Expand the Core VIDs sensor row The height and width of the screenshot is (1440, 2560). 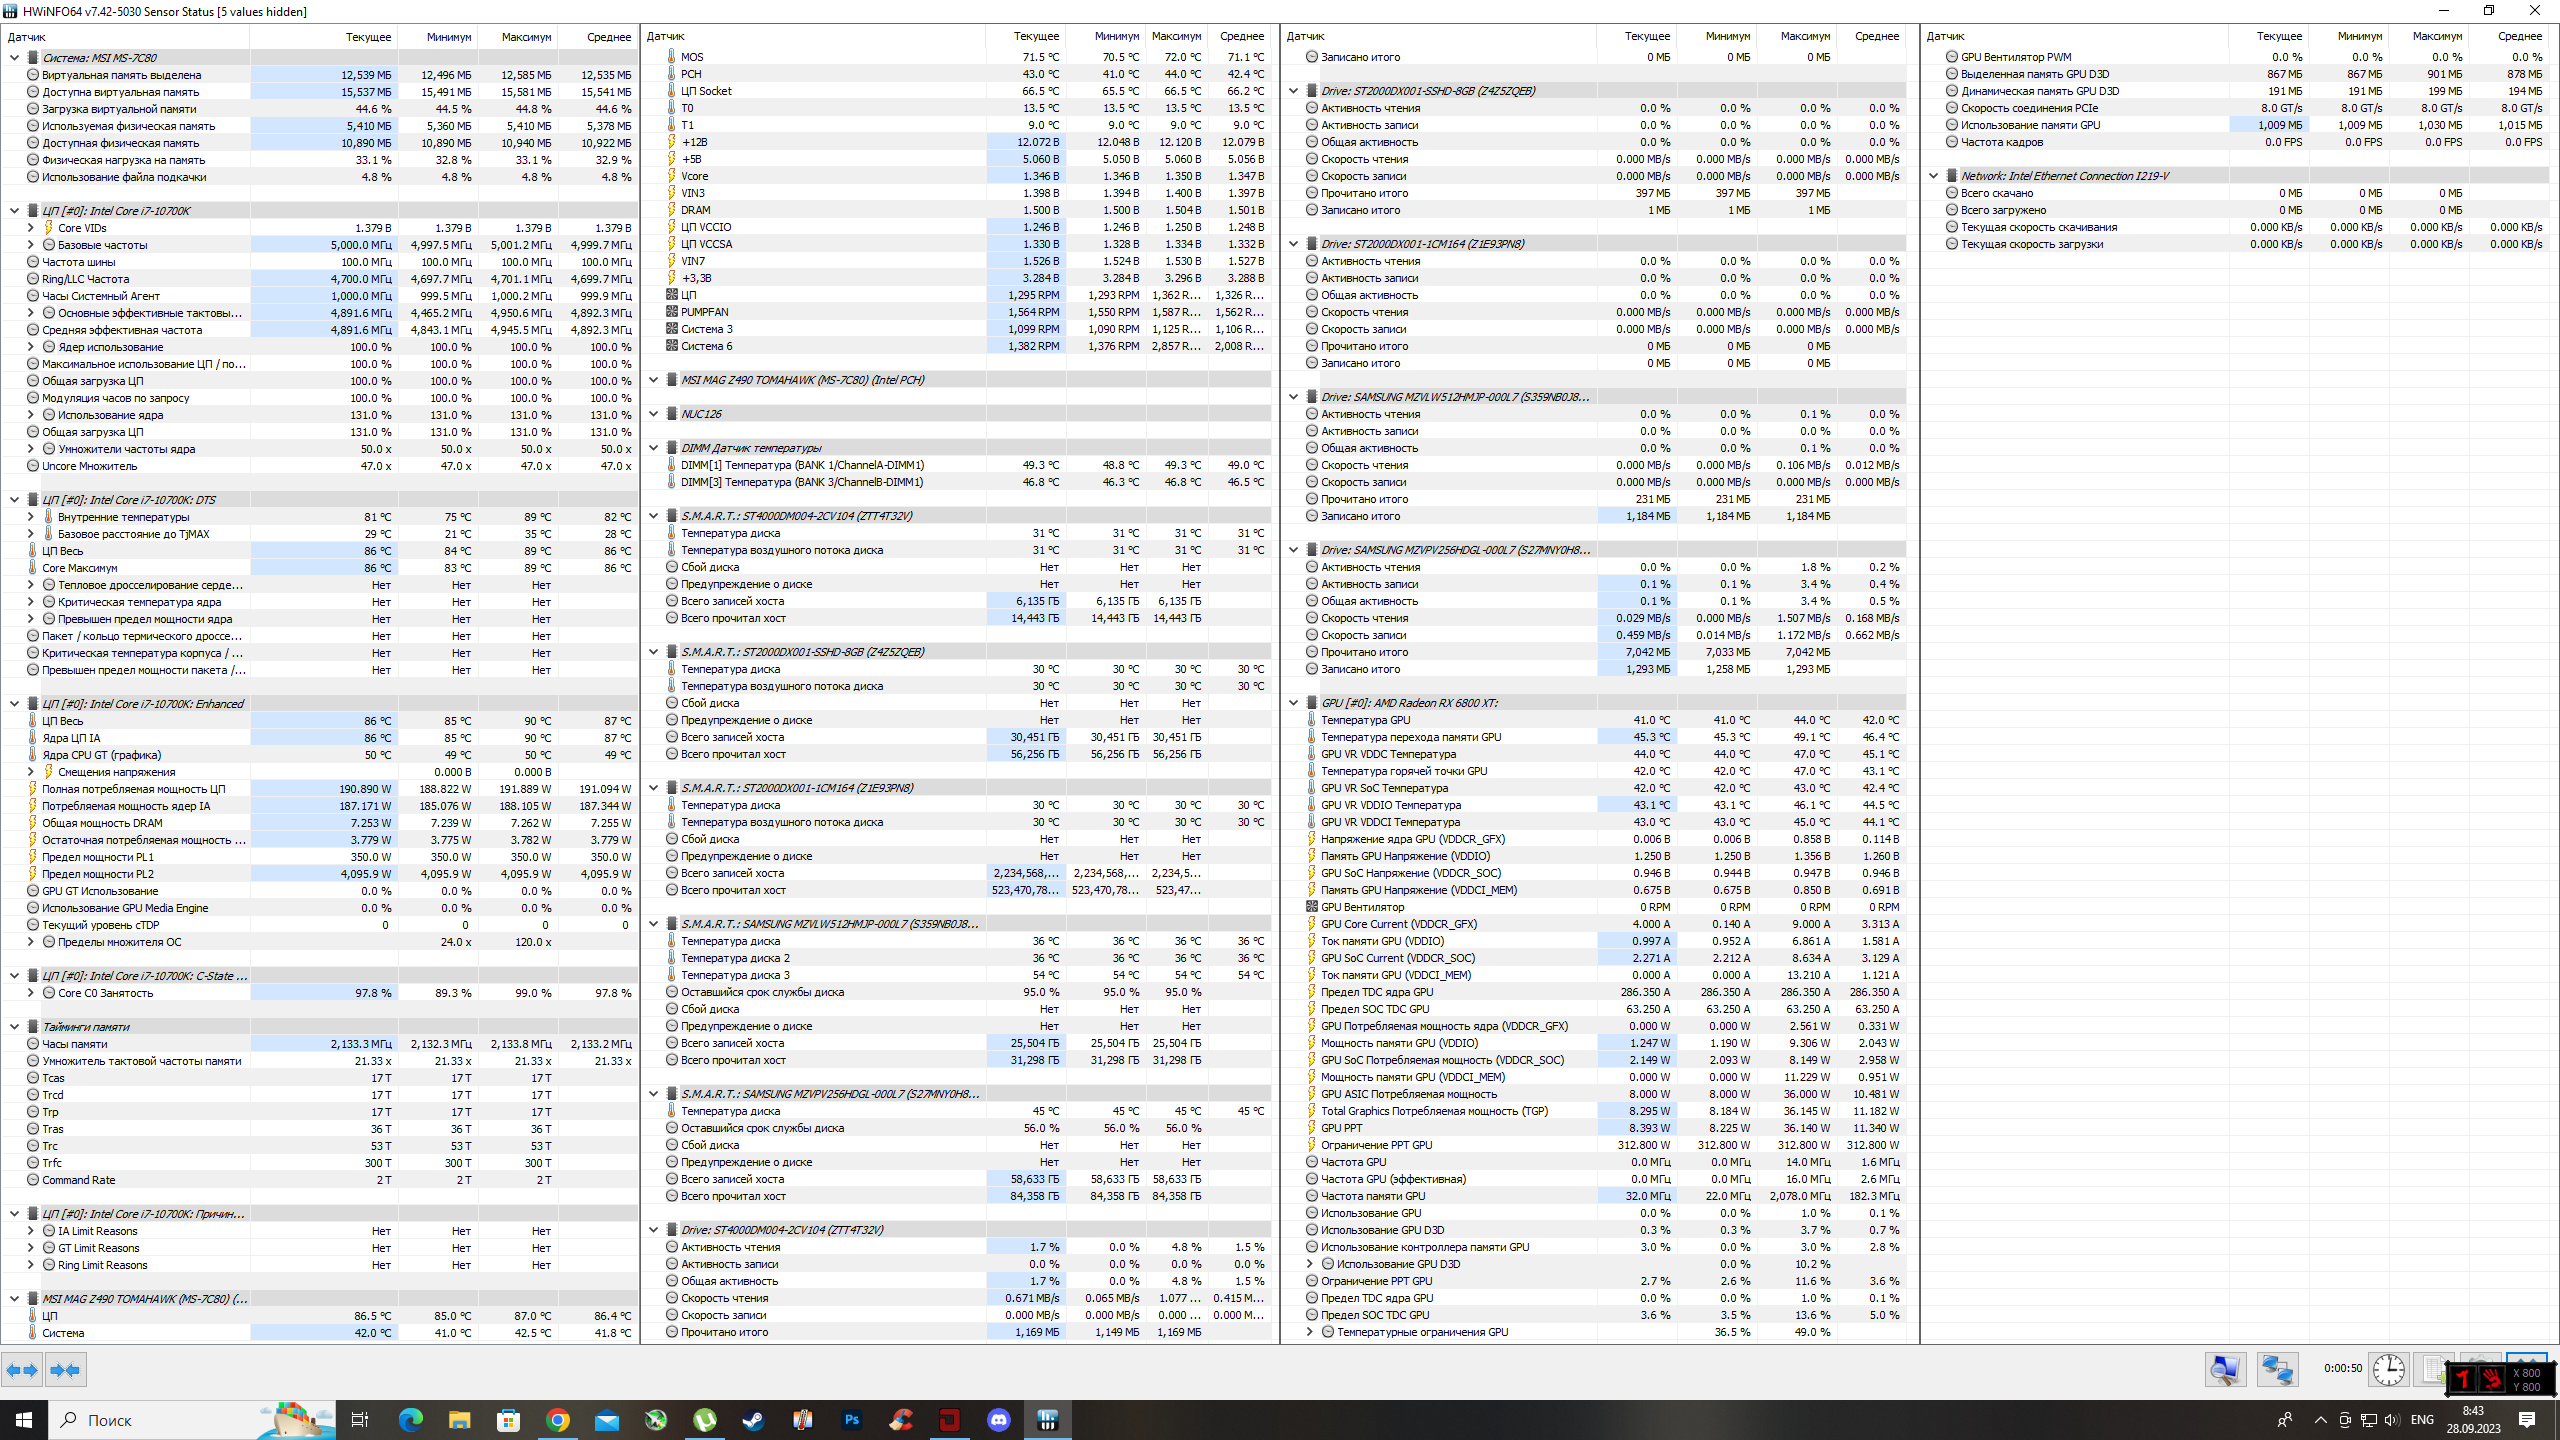pyautogui.click(x=31, y=228)
